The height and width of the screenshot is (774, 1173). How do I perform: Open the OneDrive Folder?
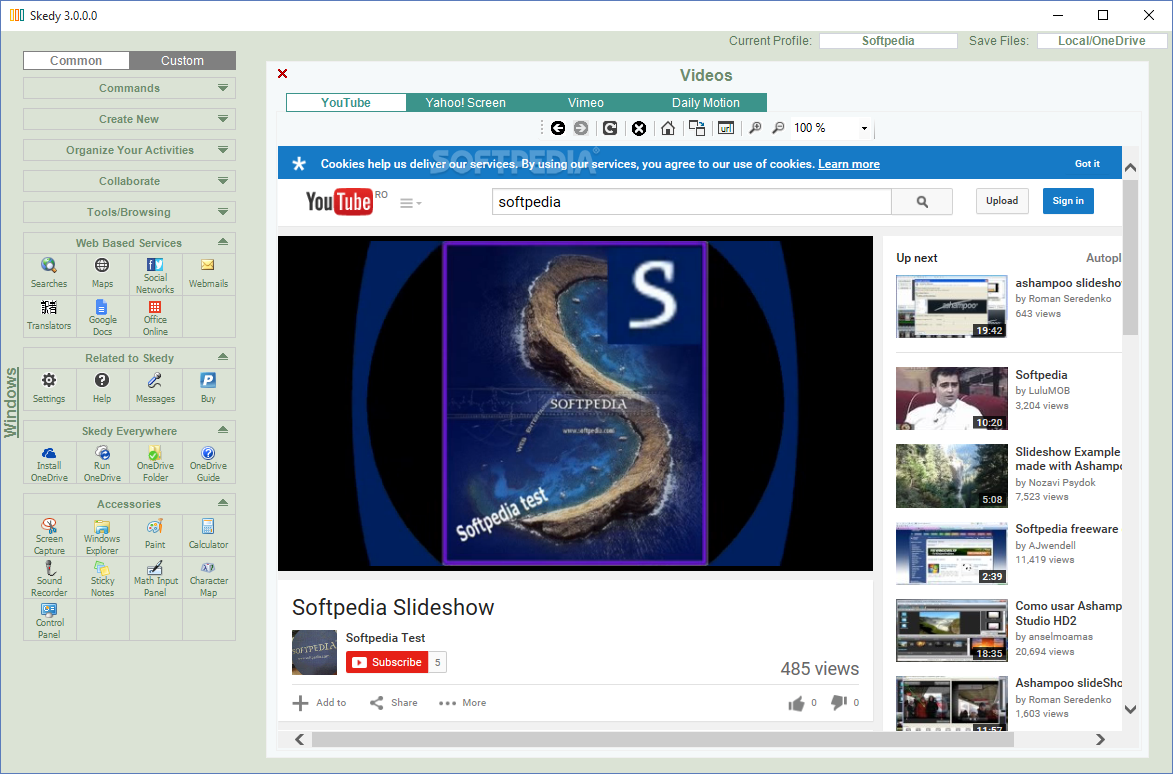coord(156,463)
